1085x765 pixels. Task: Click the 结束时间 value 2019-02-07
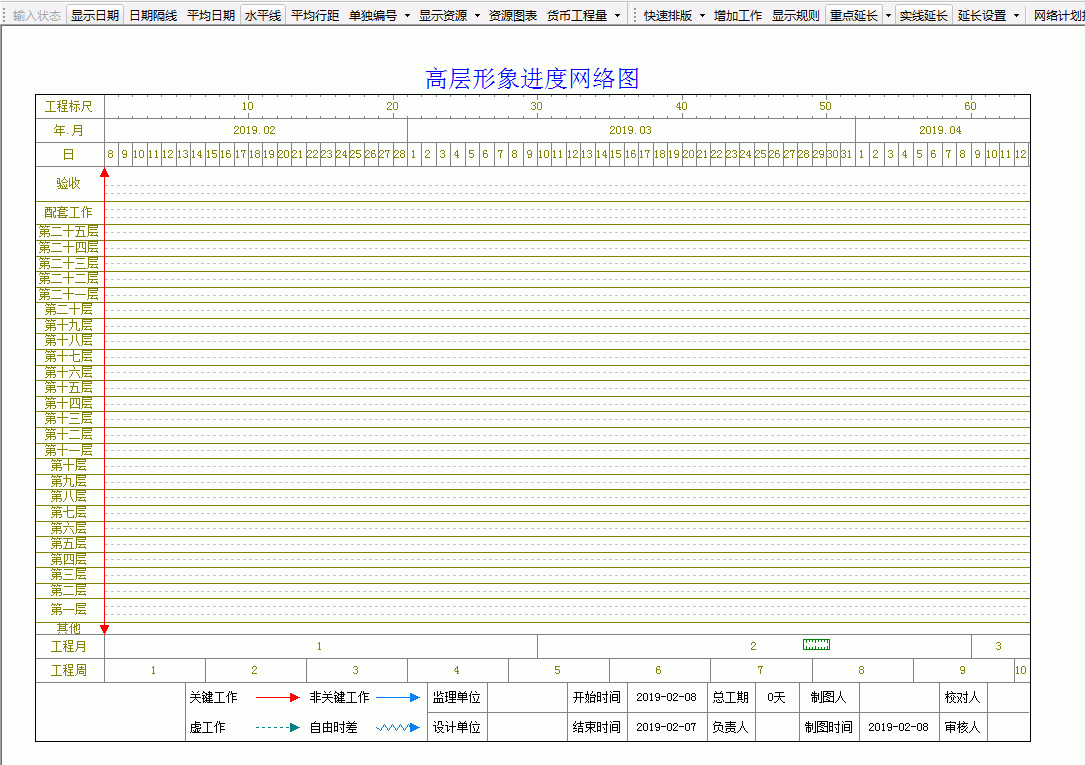point(666,727)
